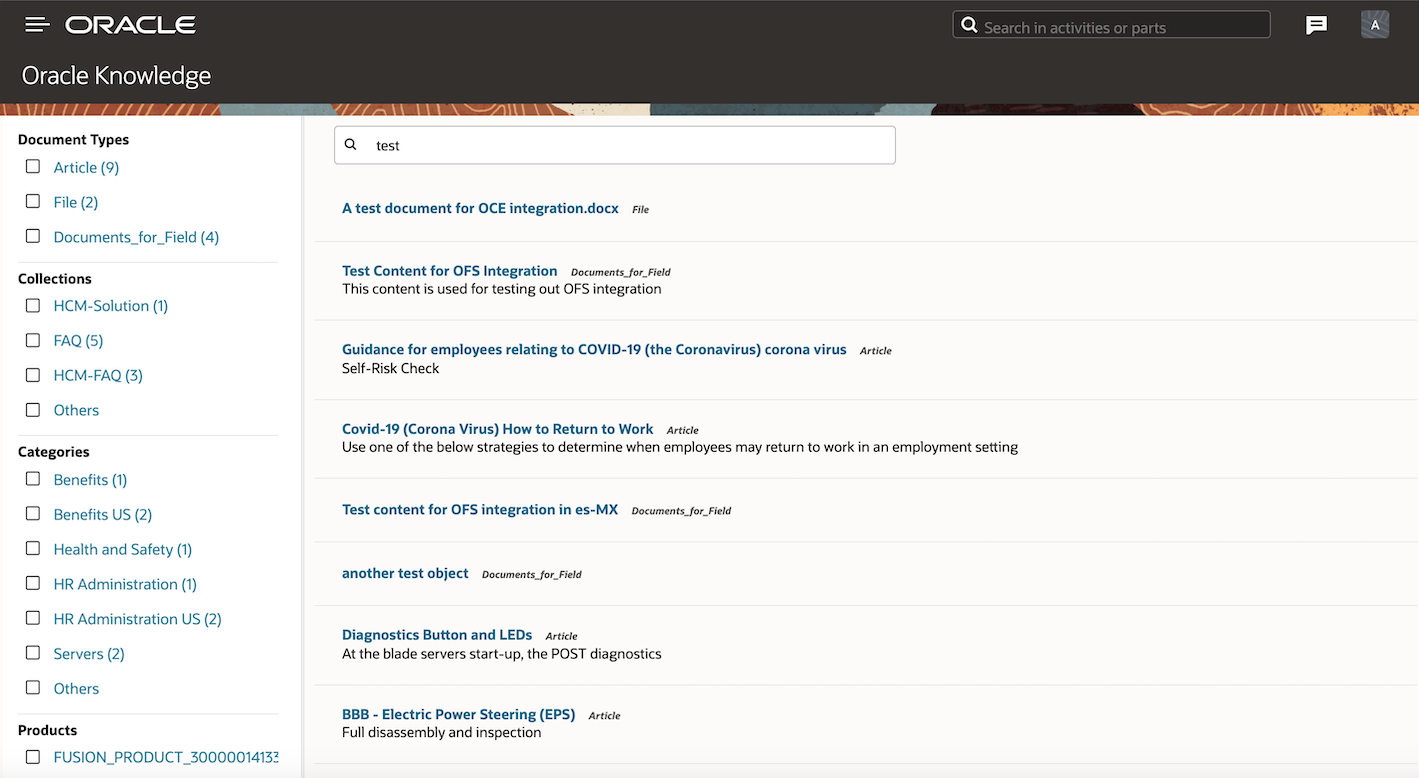Open 'Test Content for OFS Integration' result
This screenshot has width=1419, height=778.
[x=450, y=271]
